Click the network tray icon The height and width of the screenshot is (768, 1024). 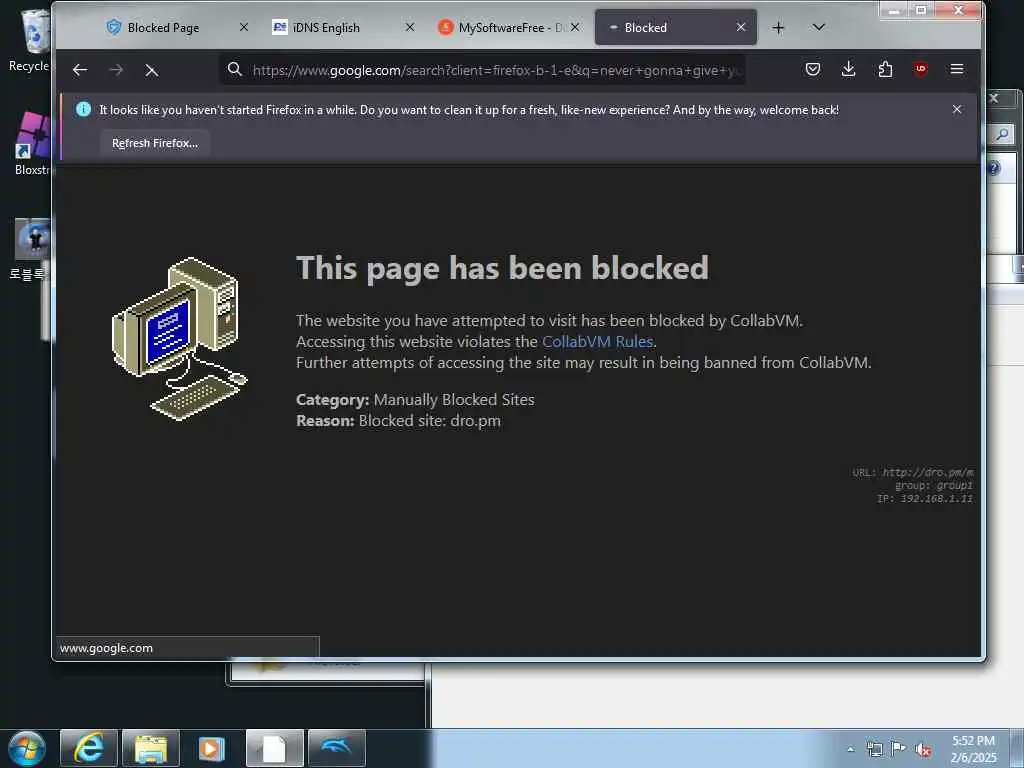(874, 749)
